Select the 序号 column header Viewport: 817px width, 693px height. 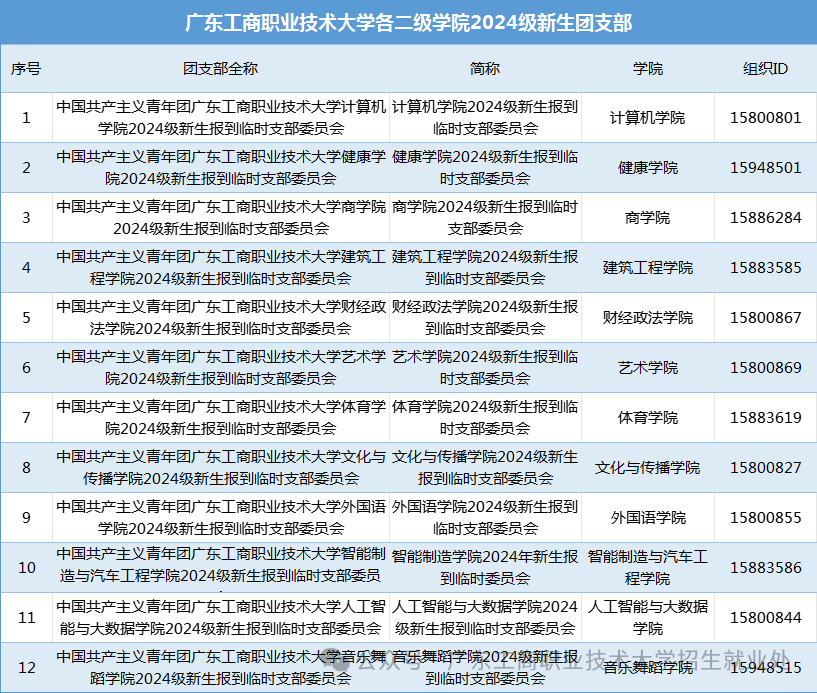(x=25, y=68)
